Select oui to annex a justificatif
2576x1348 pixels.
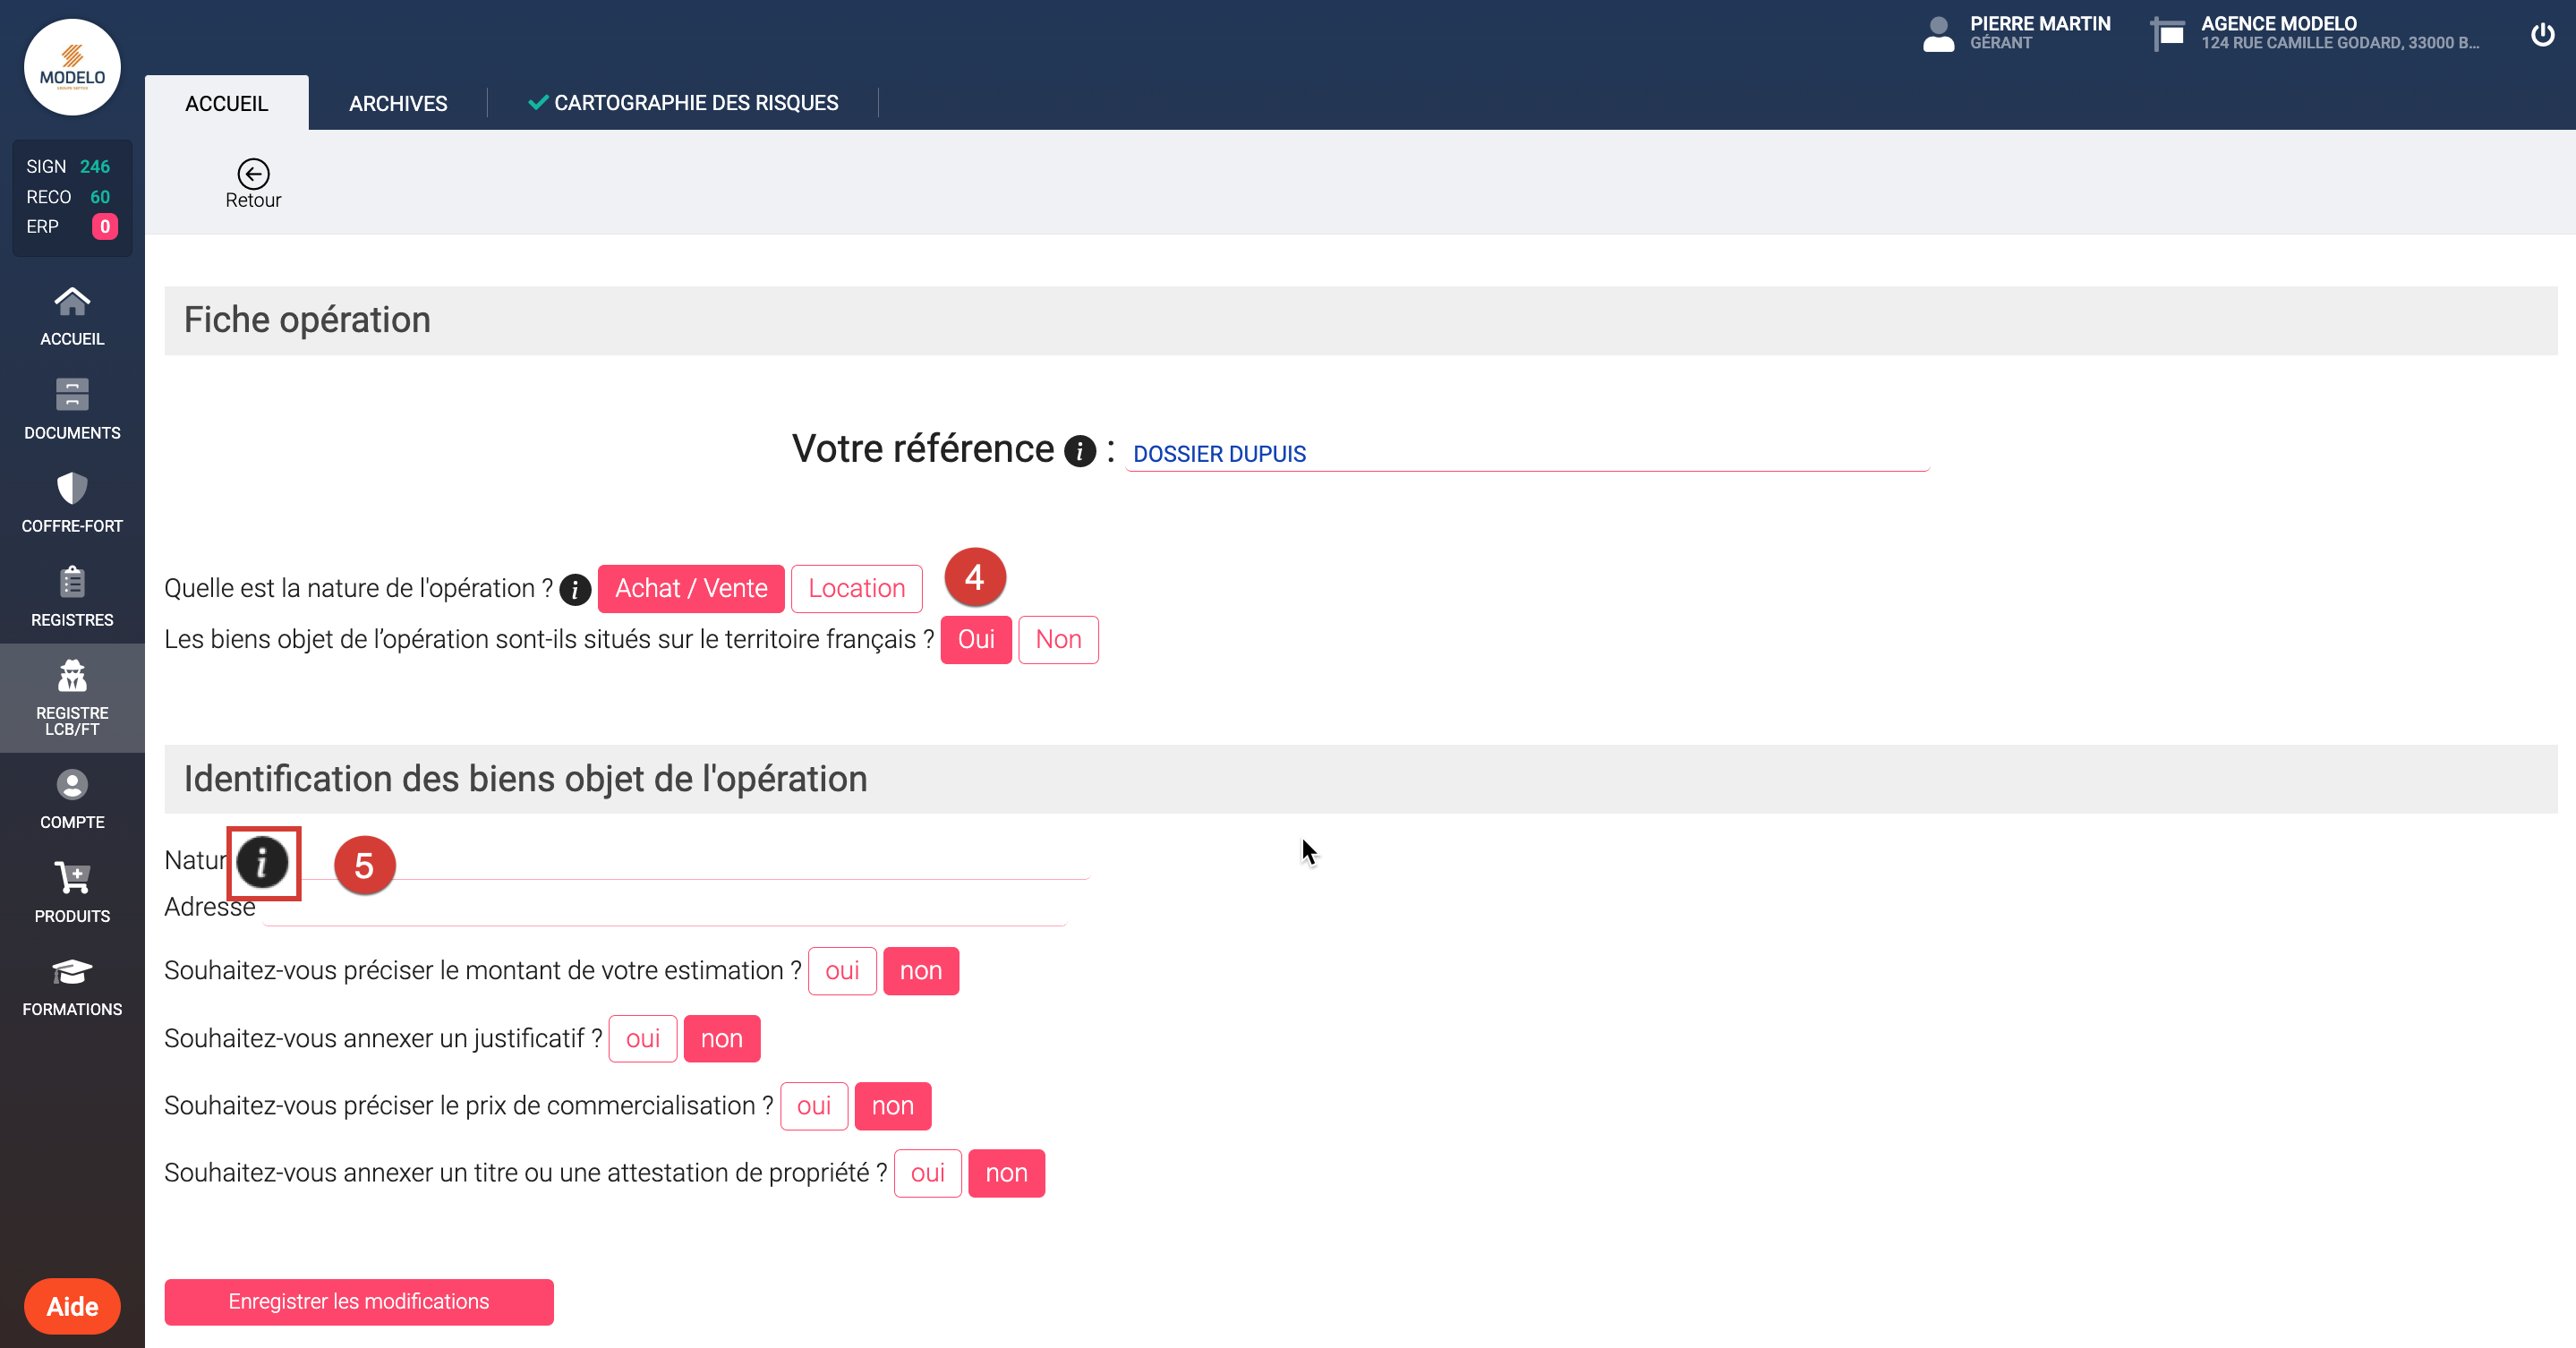coord(642,1038)
